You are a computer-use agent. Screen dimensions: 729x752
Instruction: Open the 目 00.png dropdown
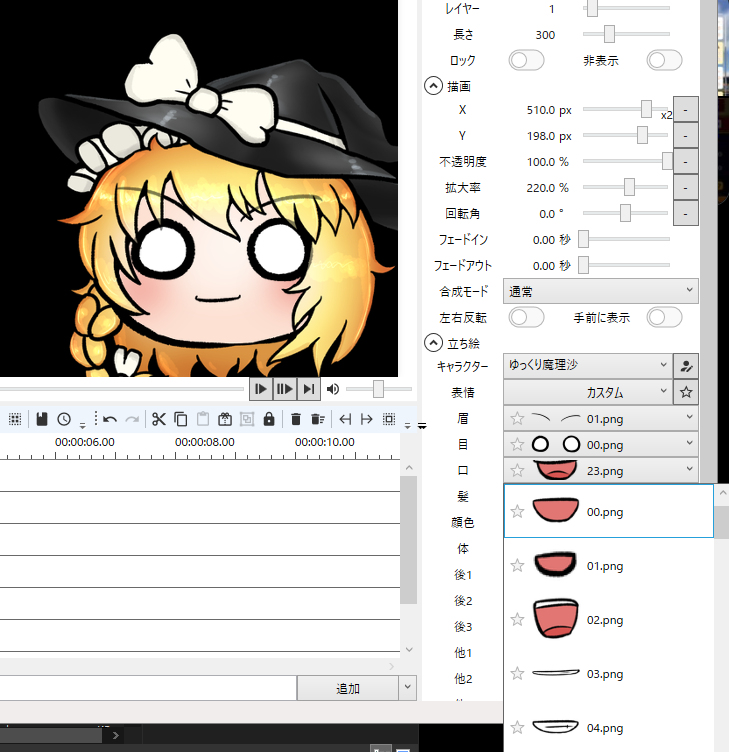point(601,445)
